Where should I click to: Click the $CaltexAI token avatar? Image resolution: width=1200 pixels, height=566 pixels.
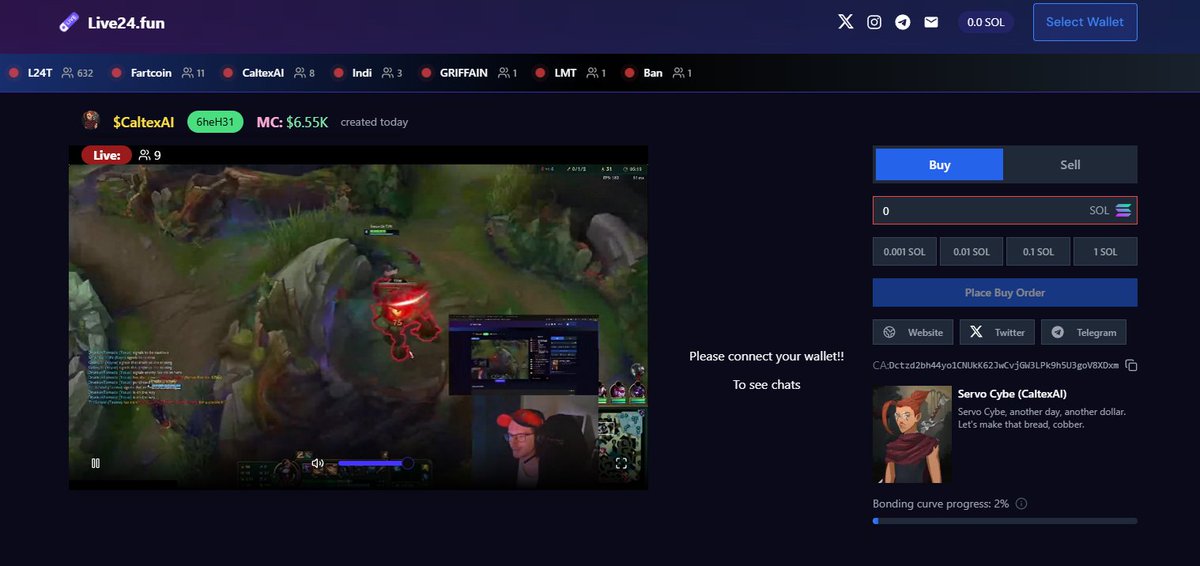pyautogui.click(x=91, y=121)
